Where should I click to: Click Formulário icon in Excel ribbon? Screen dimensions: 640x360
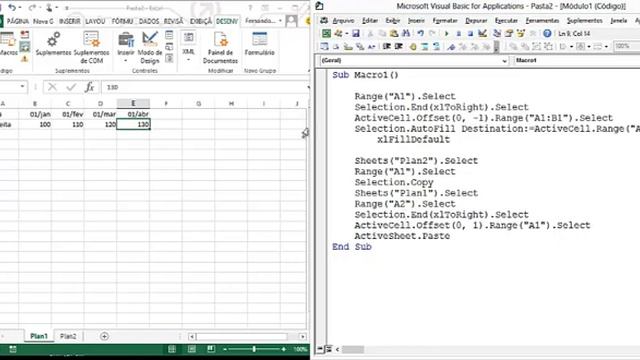[260, 39]
